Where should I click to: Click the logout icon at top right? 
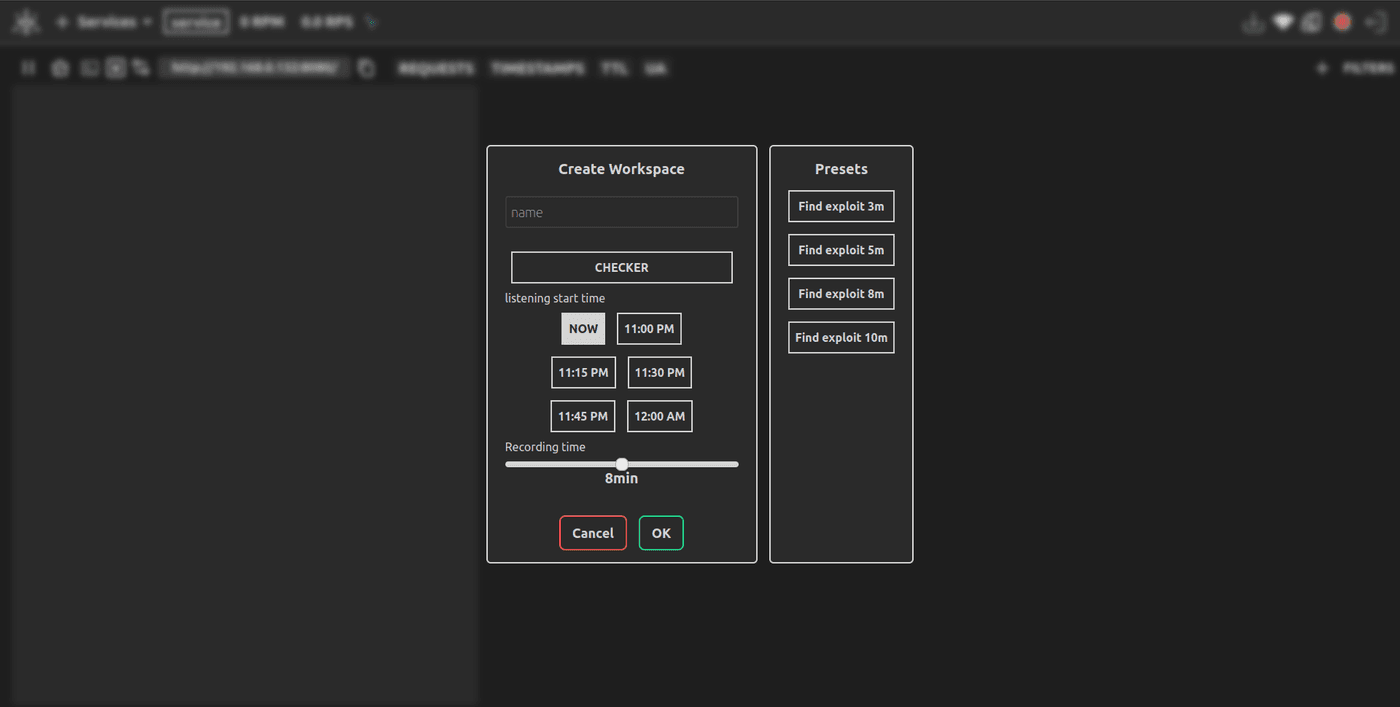click(1374, 22)
